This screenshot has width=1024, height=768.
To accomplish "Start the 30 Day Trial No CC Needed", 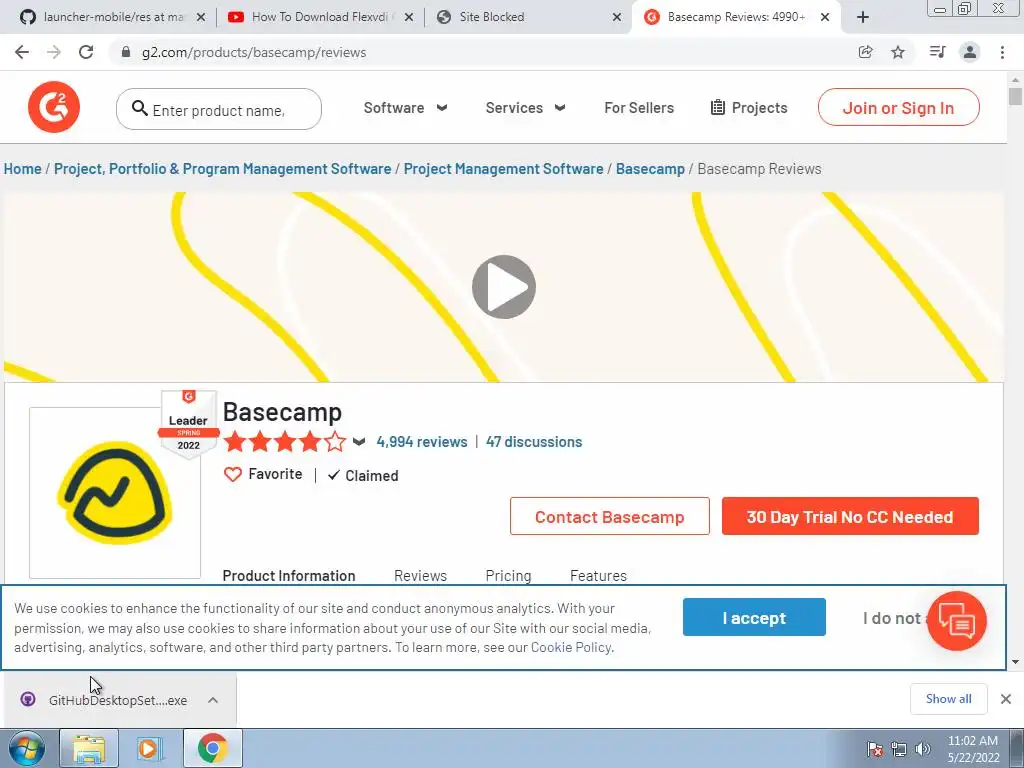I will [x=850, y=517].
